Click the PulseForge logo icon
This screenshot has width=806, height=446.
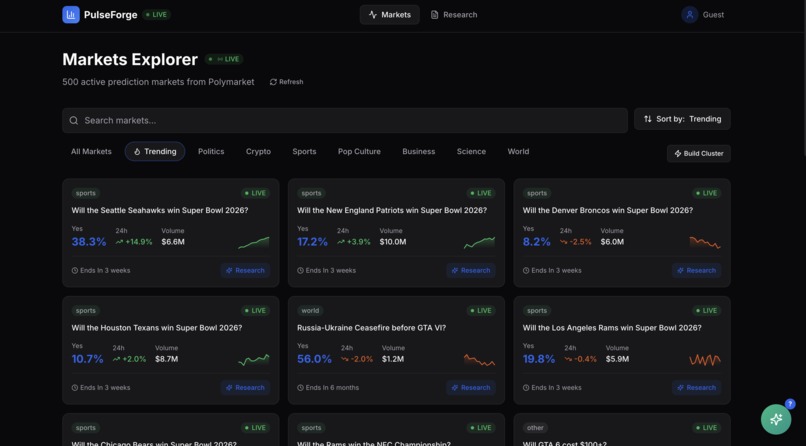coord(71,14)
